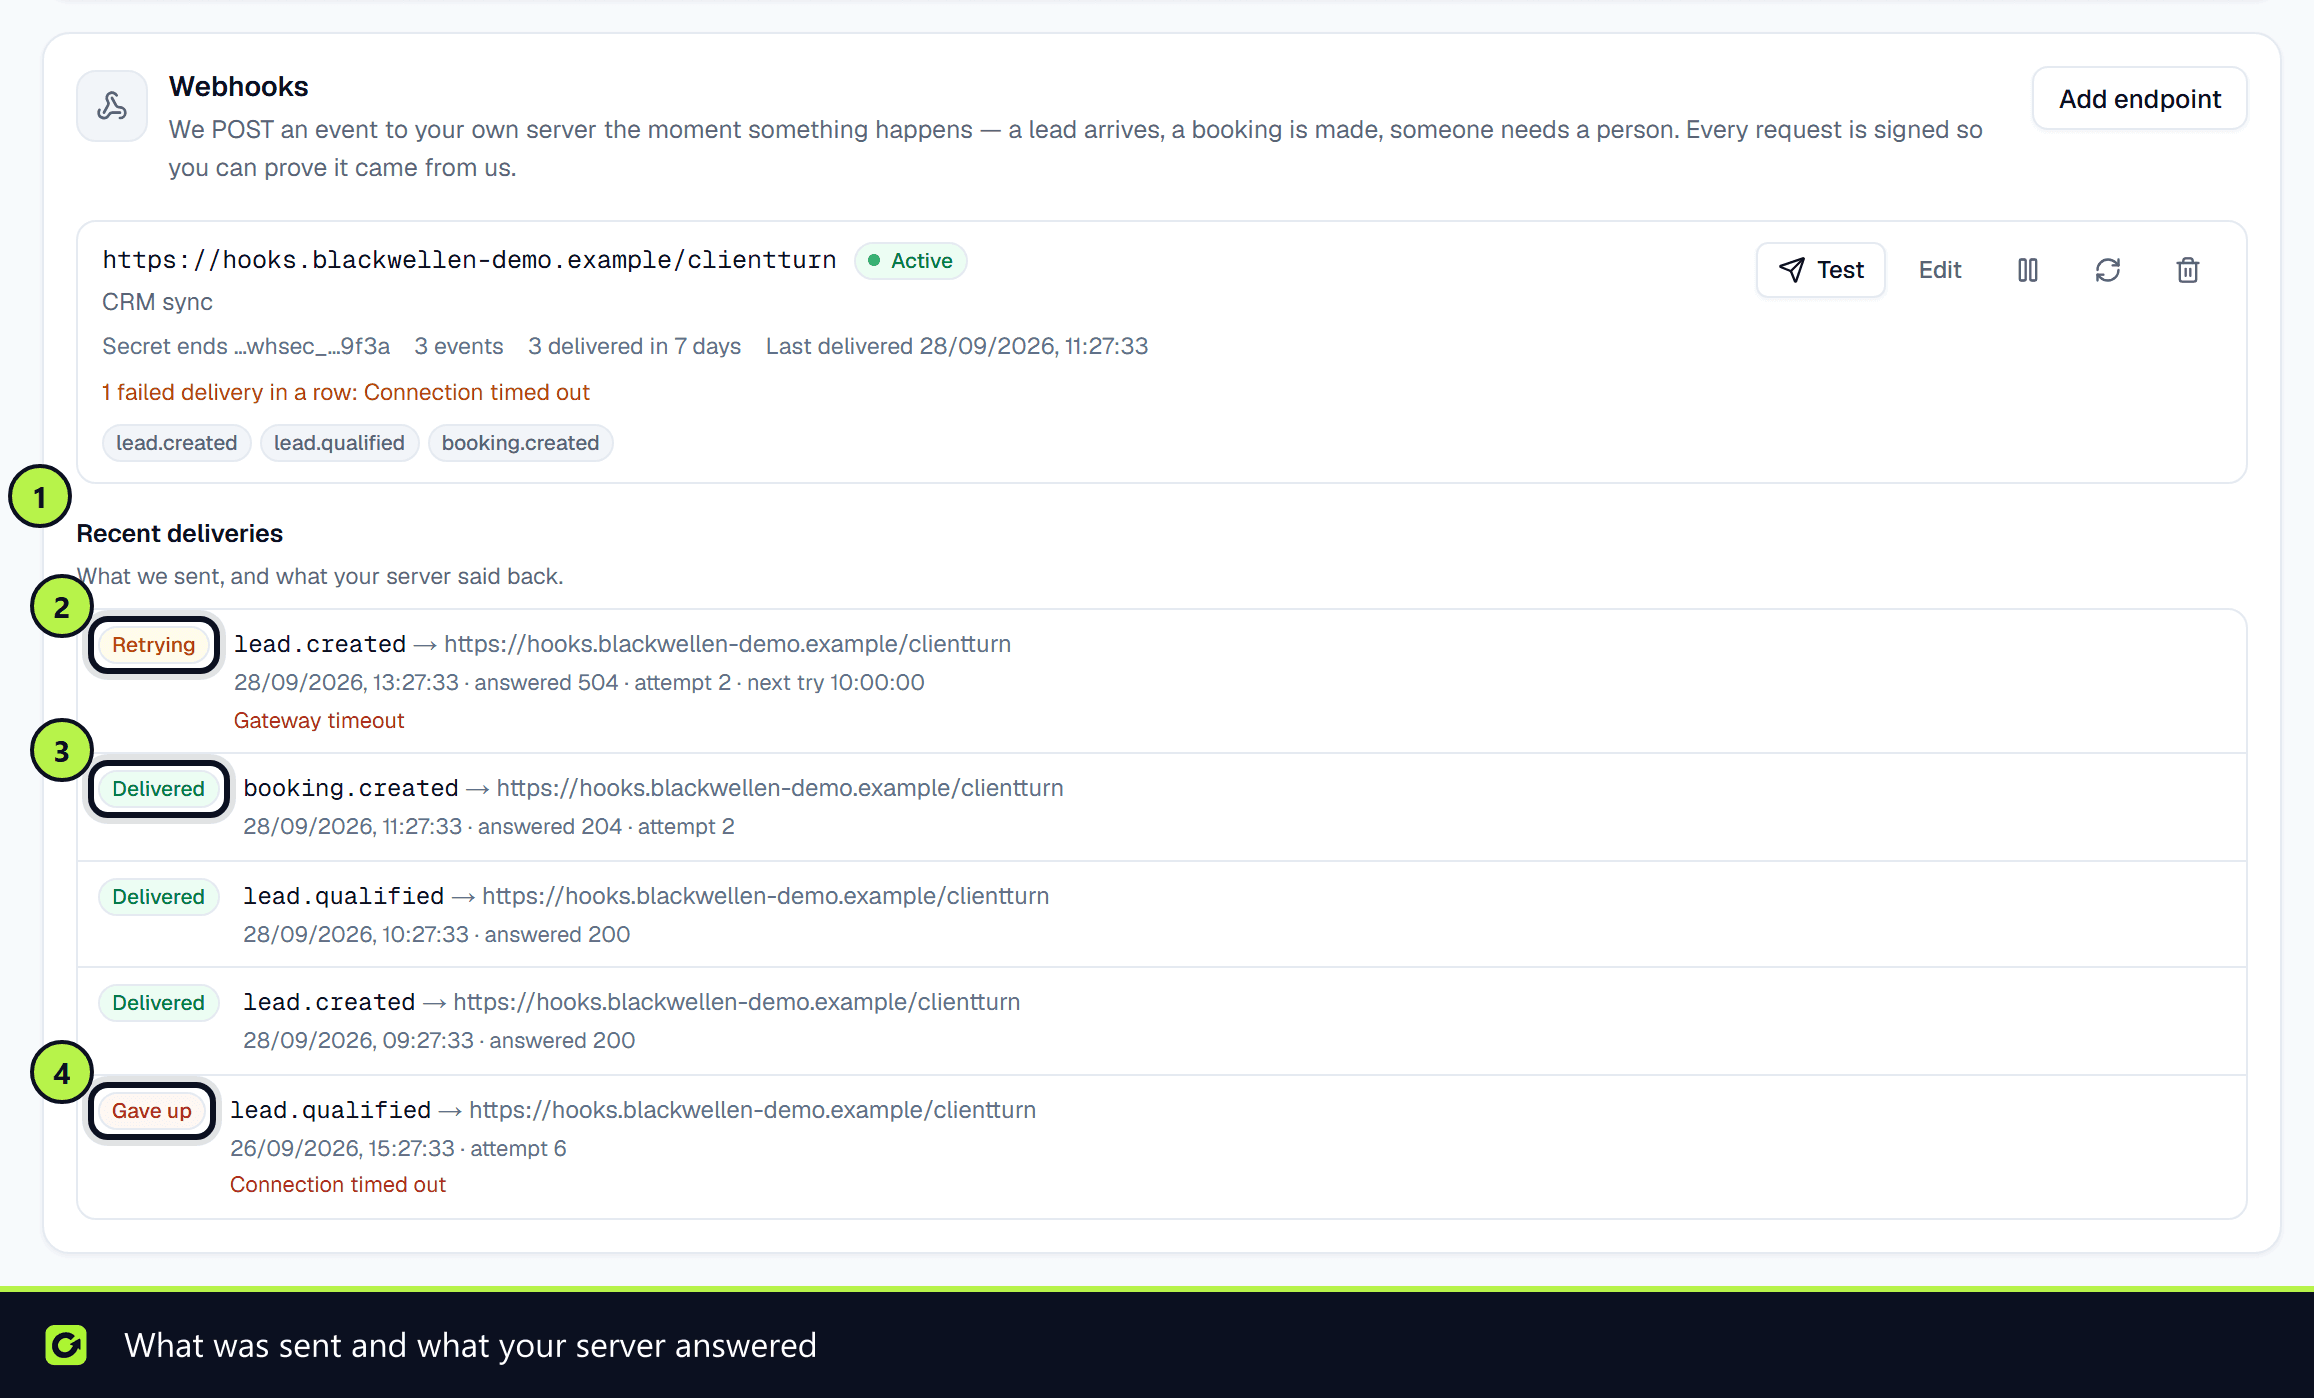
Task: Click the 'answered 504 · attempt 2' details line
Action: 579,682
